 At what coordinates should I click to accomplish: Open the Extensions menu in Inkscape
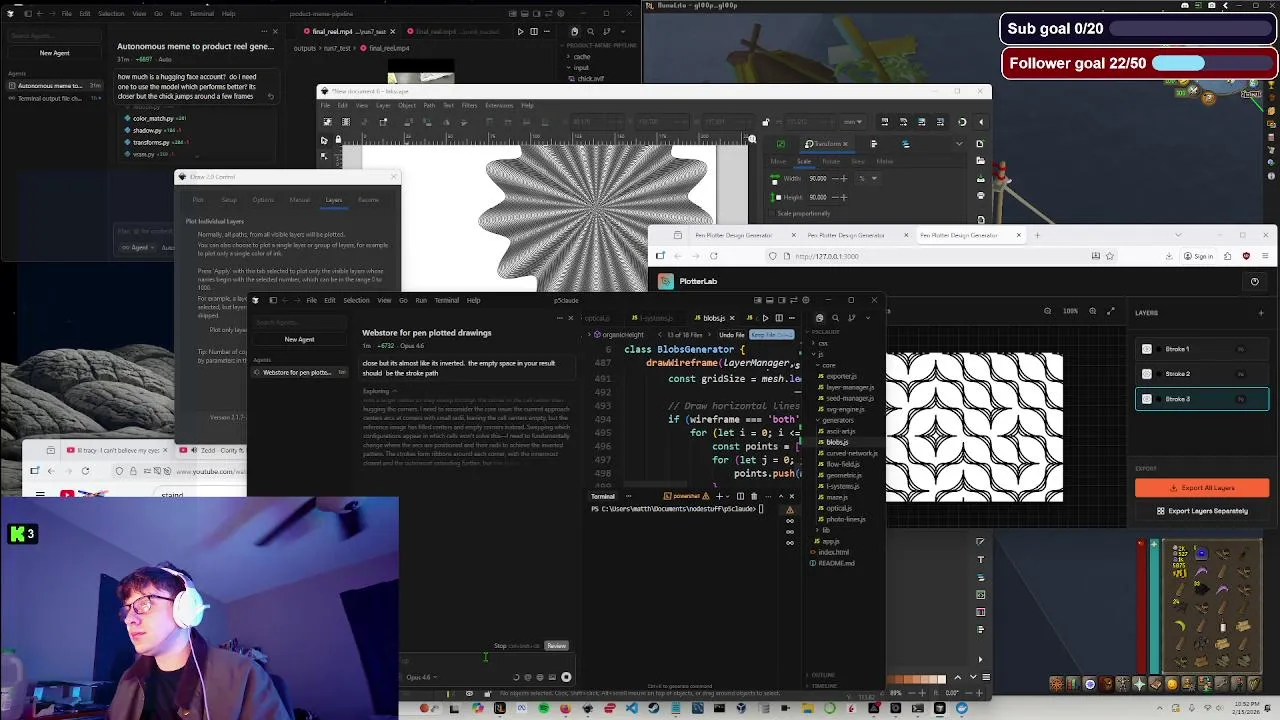(x=498, y=105)
